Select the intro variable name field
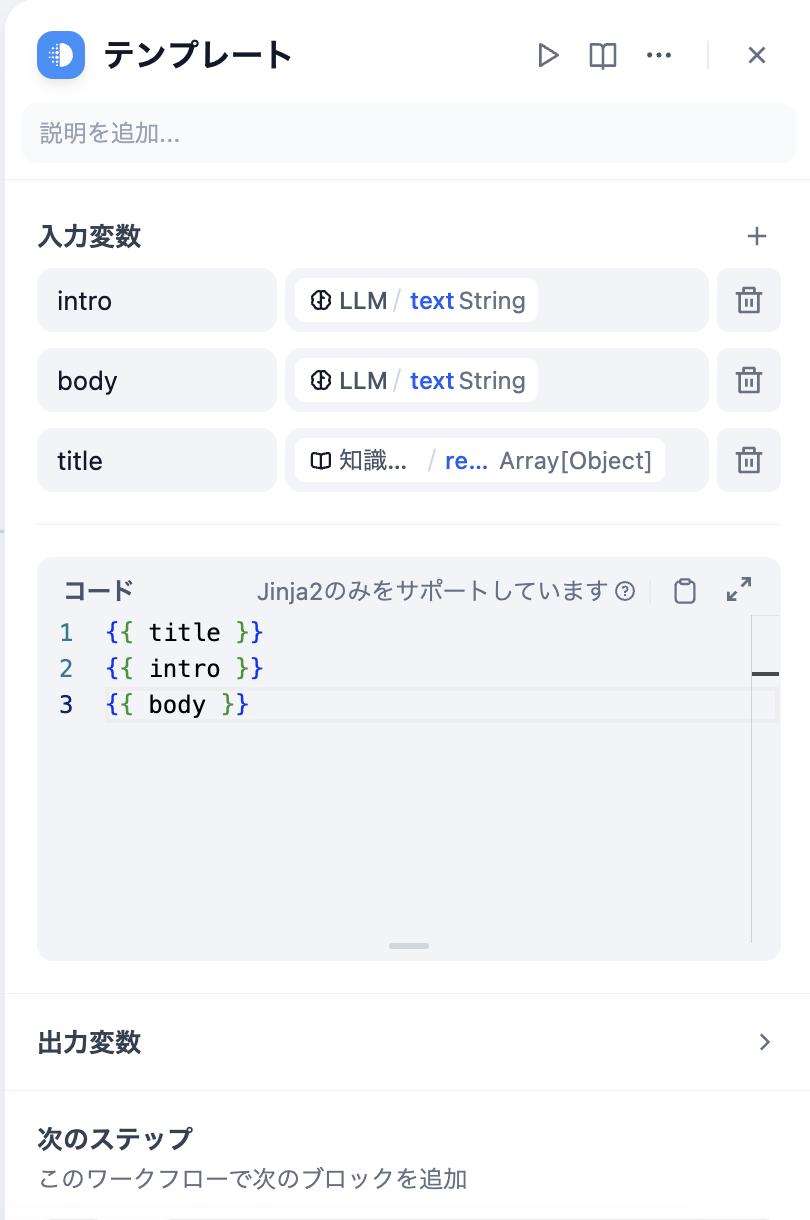This screenshot has width=810, height=1220. pyautogui.click(x=156, y=300)
